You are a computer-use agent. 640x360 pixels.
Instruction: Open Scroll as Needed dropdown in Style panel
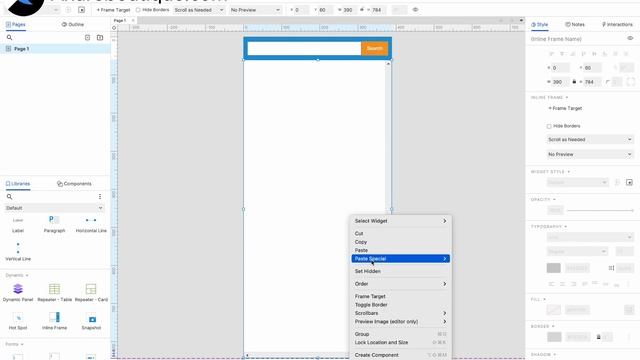(x=590, y=140)
